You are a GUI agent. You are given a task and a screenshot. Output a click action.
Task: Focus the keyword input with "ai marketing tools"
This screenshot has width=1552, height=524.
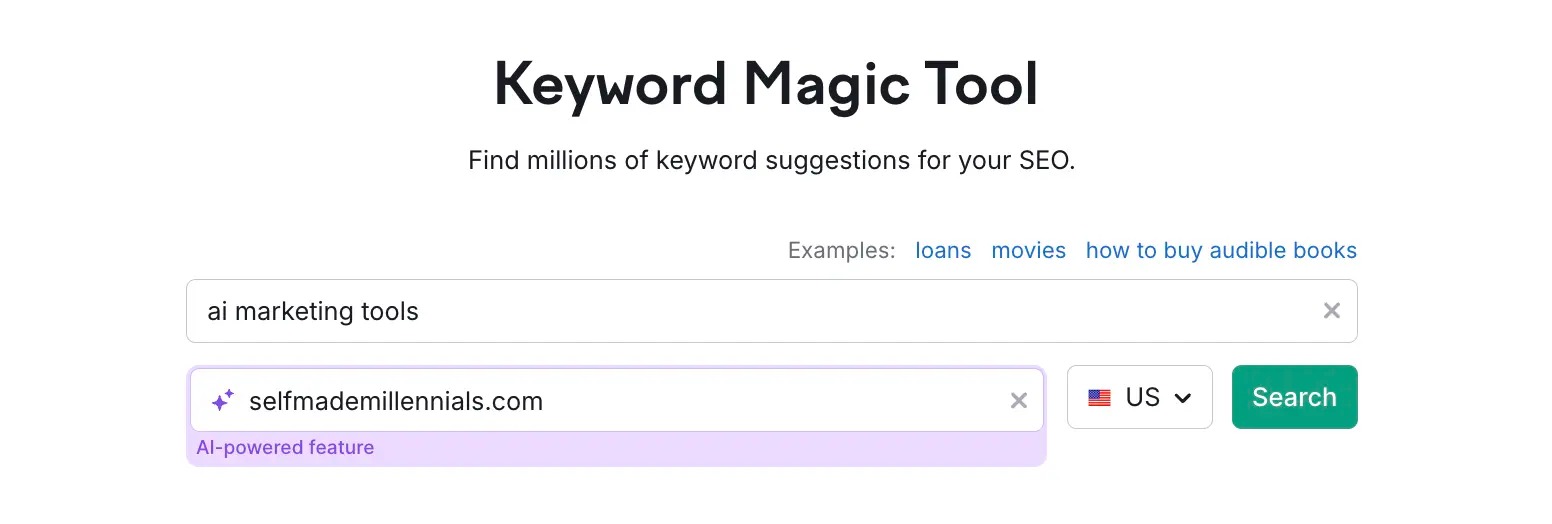(x=771, y=311)
